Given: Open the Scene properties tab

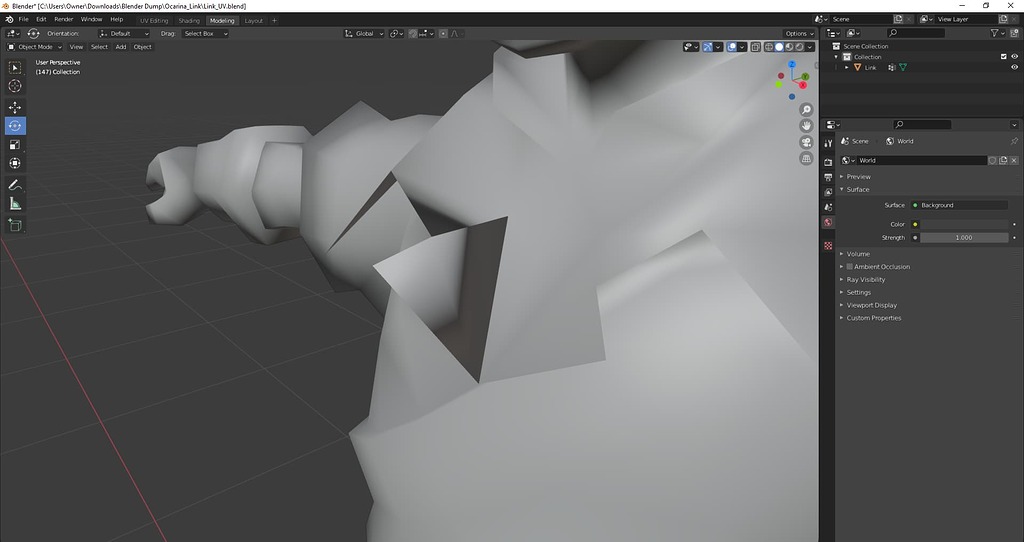Looking at the screenshot, I should [828, 207].
